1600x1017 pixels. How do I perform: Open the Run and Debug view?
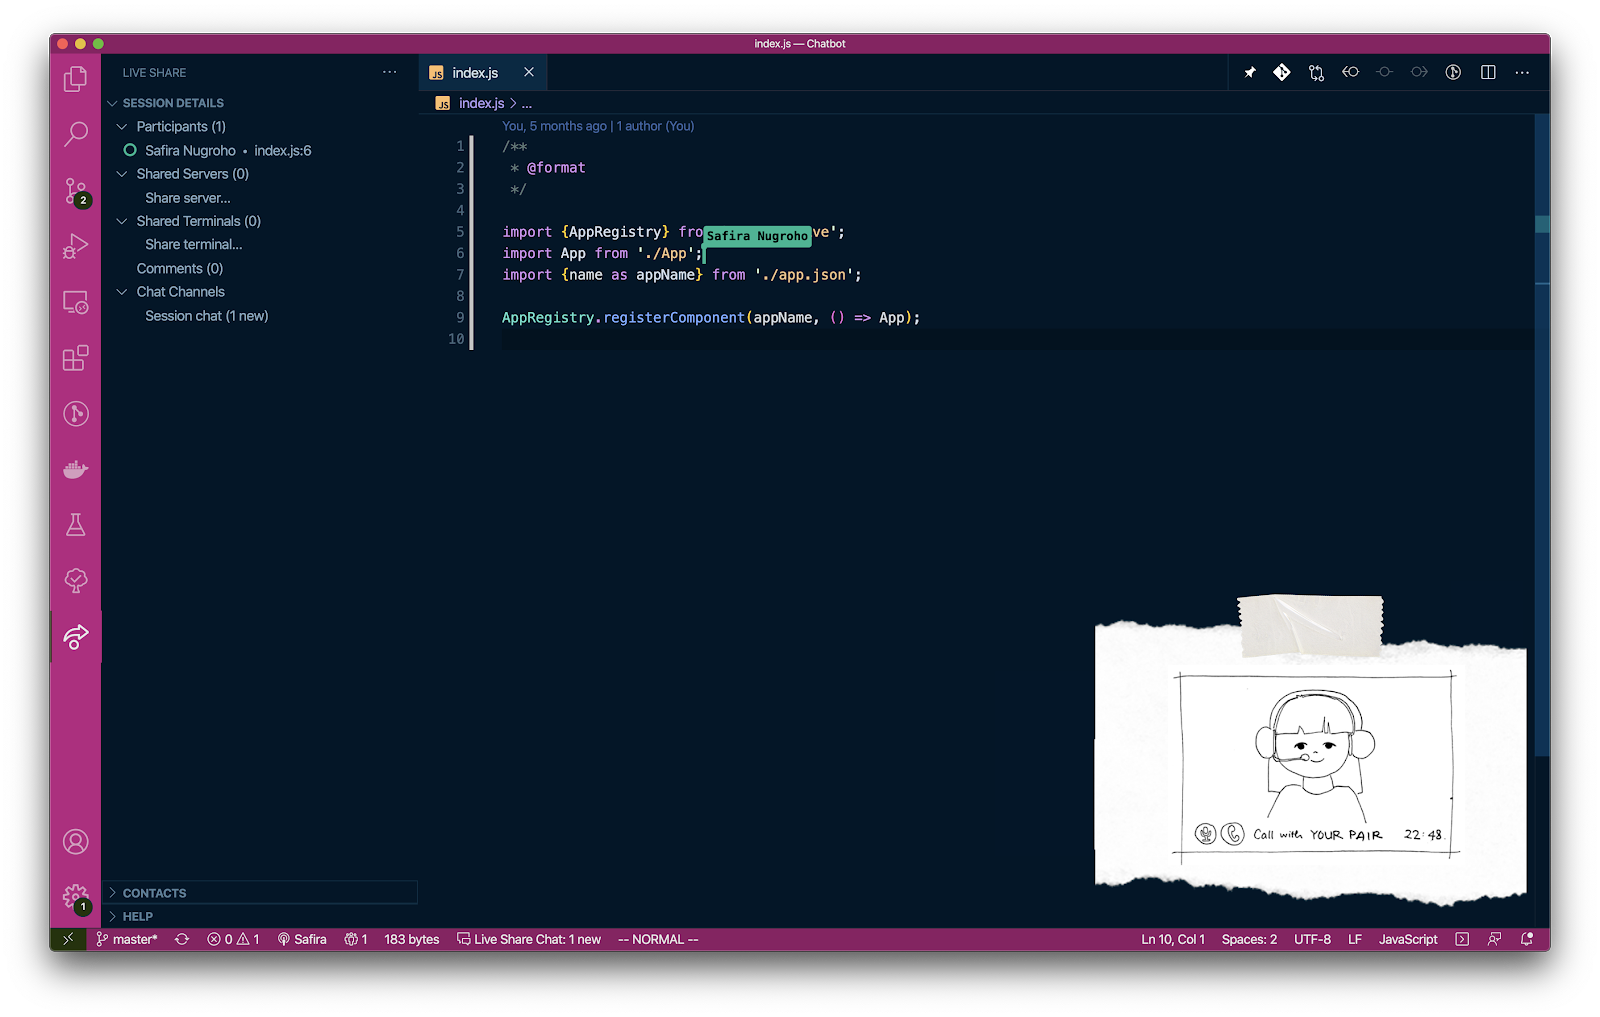[75, 246]
